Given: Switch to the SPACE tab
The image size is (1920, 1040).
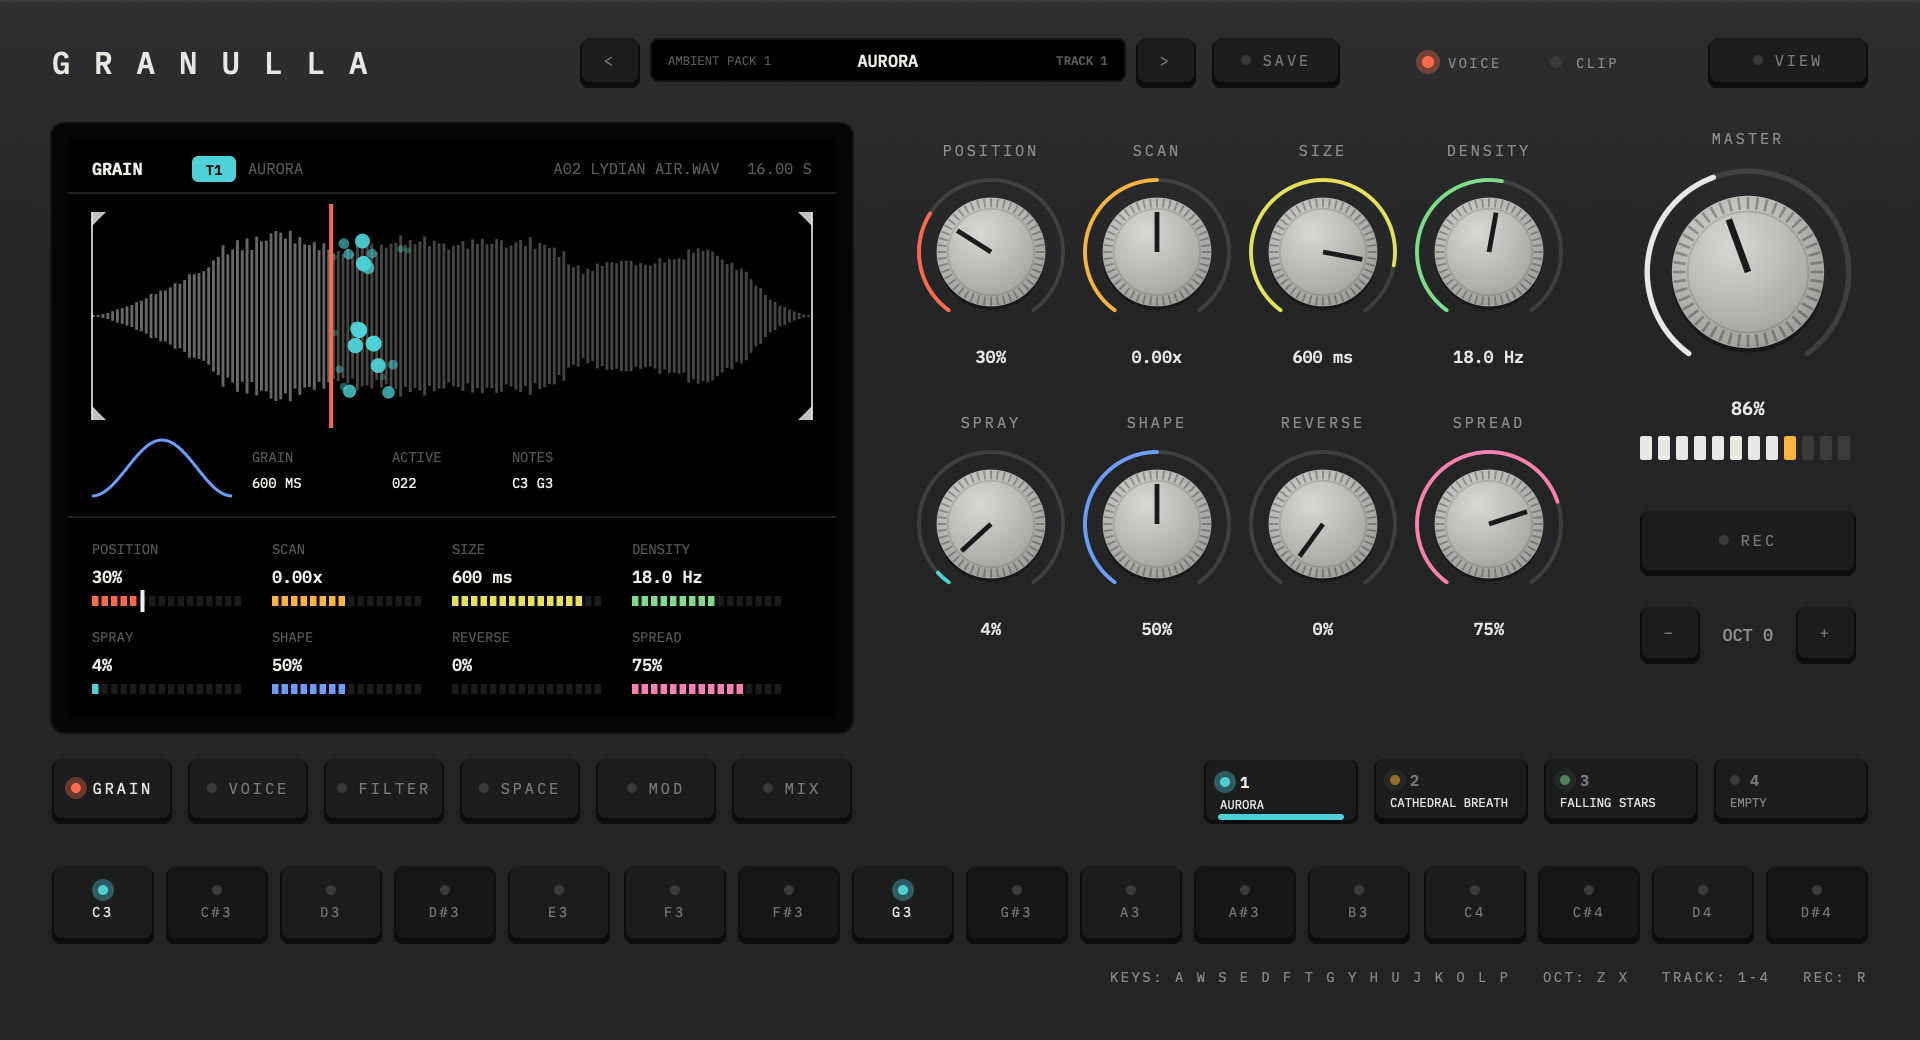Looking at the screenshot, I should point(520,789).
